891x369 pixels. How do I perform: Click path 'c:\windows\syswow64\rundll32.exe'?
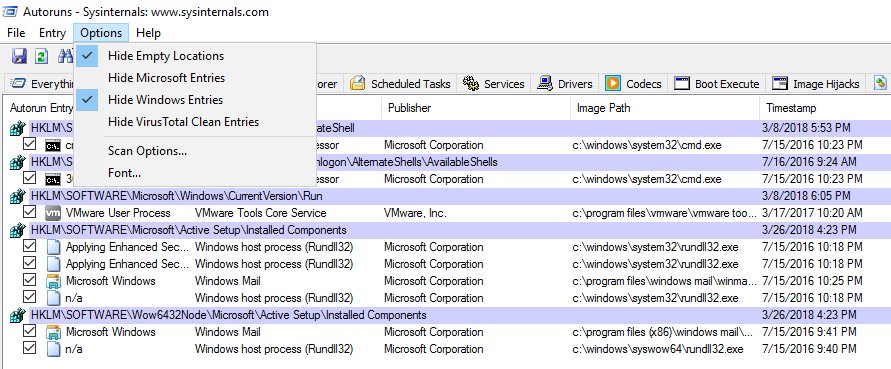[657, 349]
